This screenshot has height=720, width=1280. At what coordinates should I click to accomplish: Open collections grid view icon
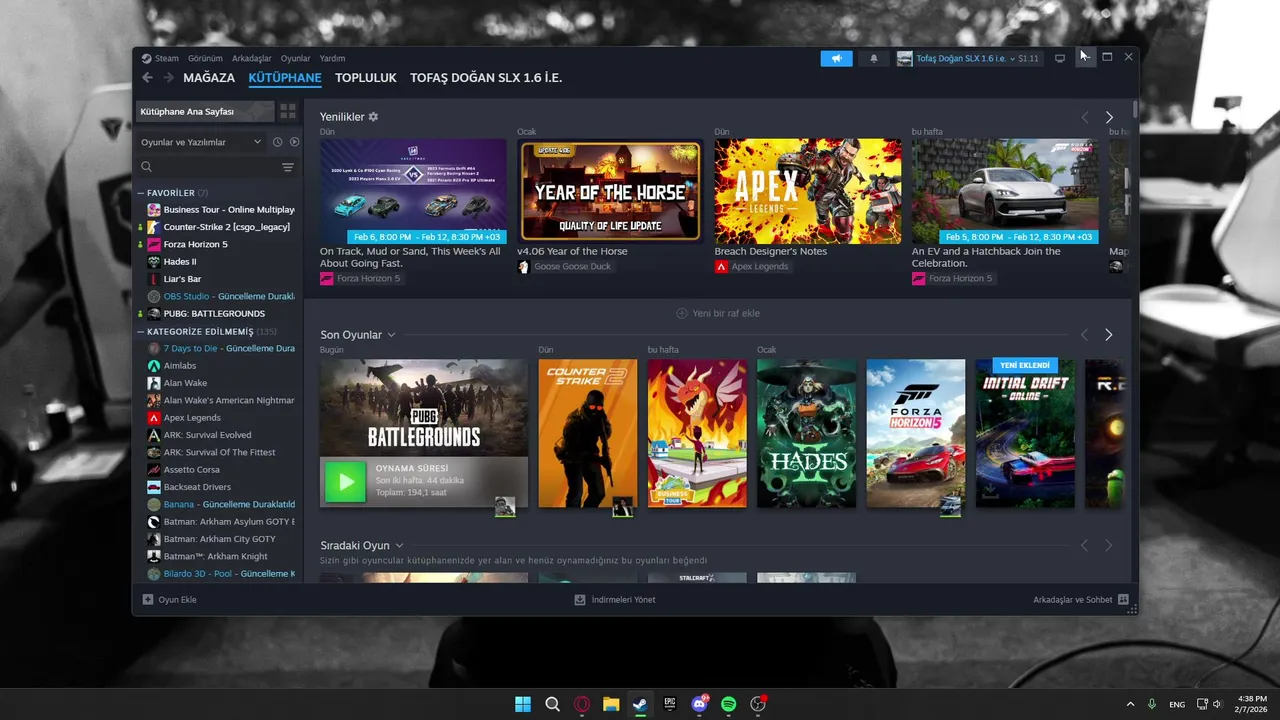click(288, 111)
